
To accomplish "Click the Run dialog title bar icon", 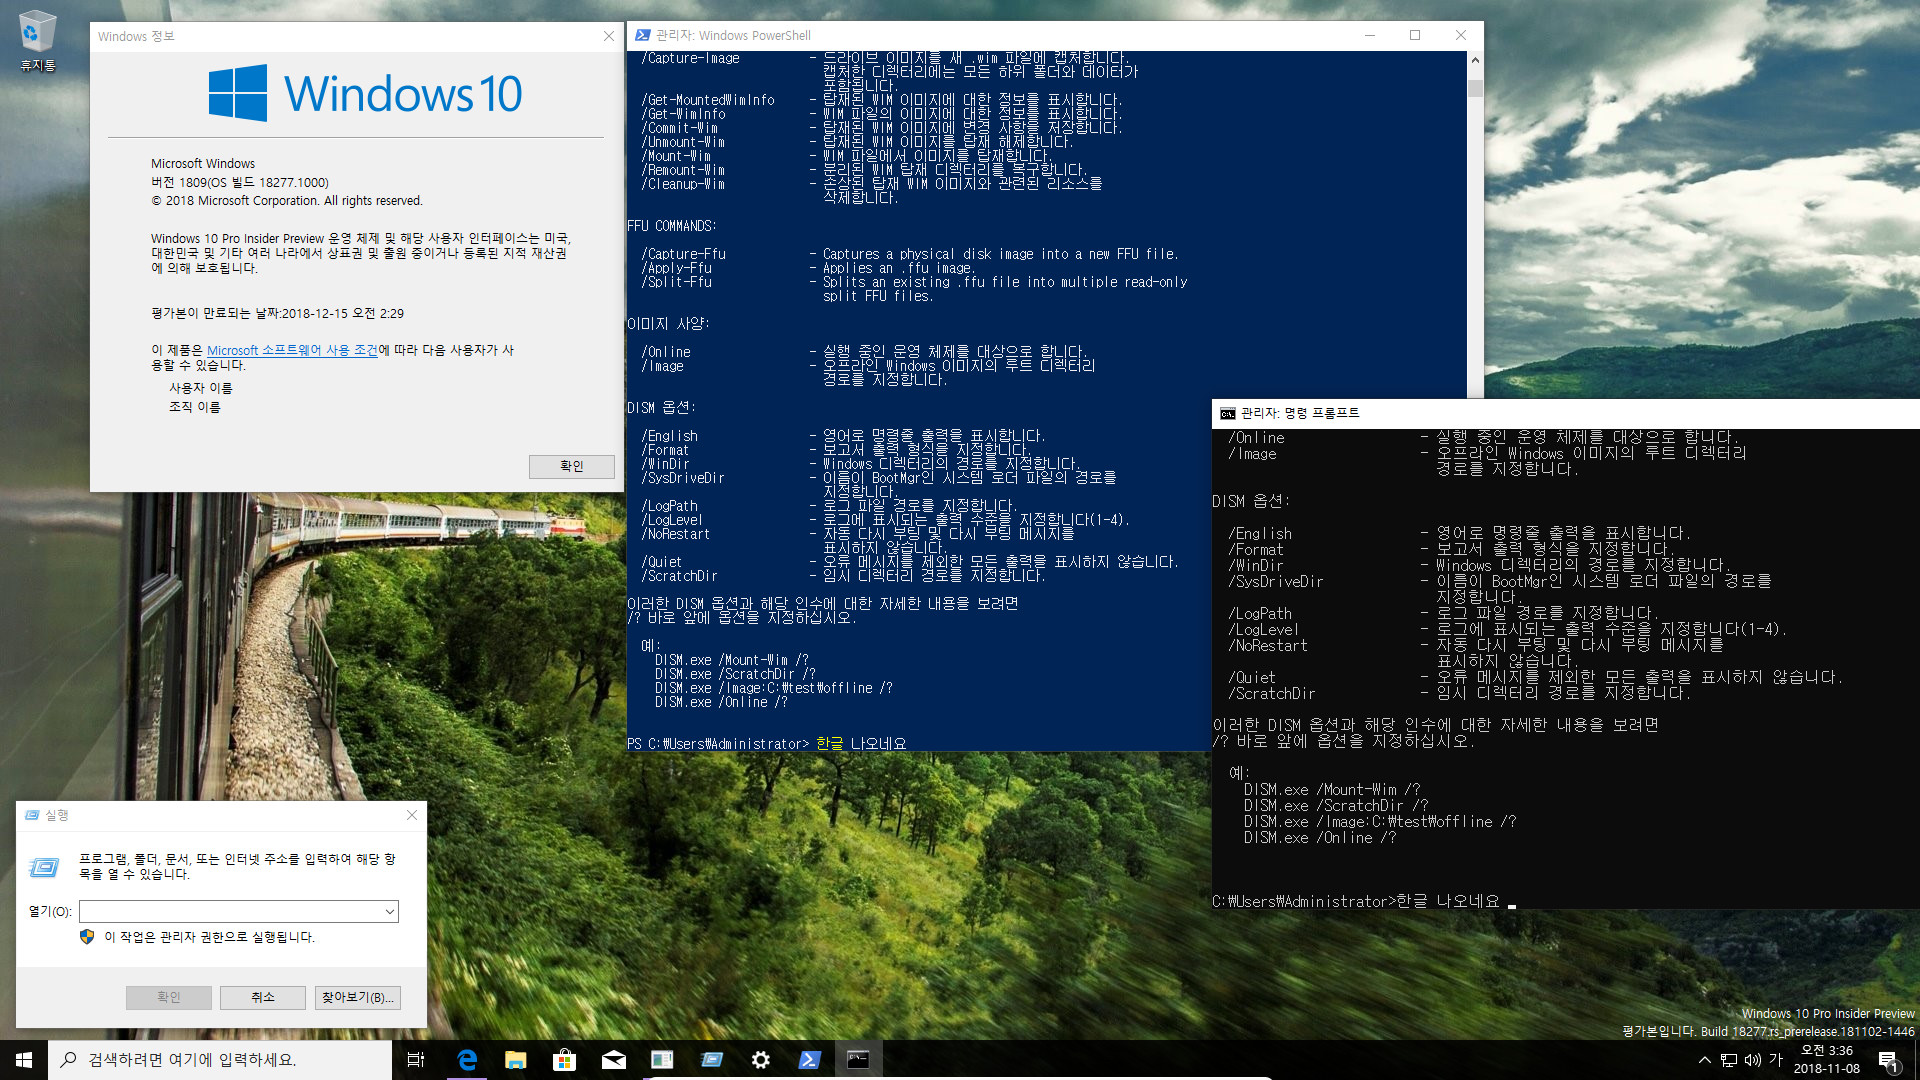I will (x=32, y=816).
